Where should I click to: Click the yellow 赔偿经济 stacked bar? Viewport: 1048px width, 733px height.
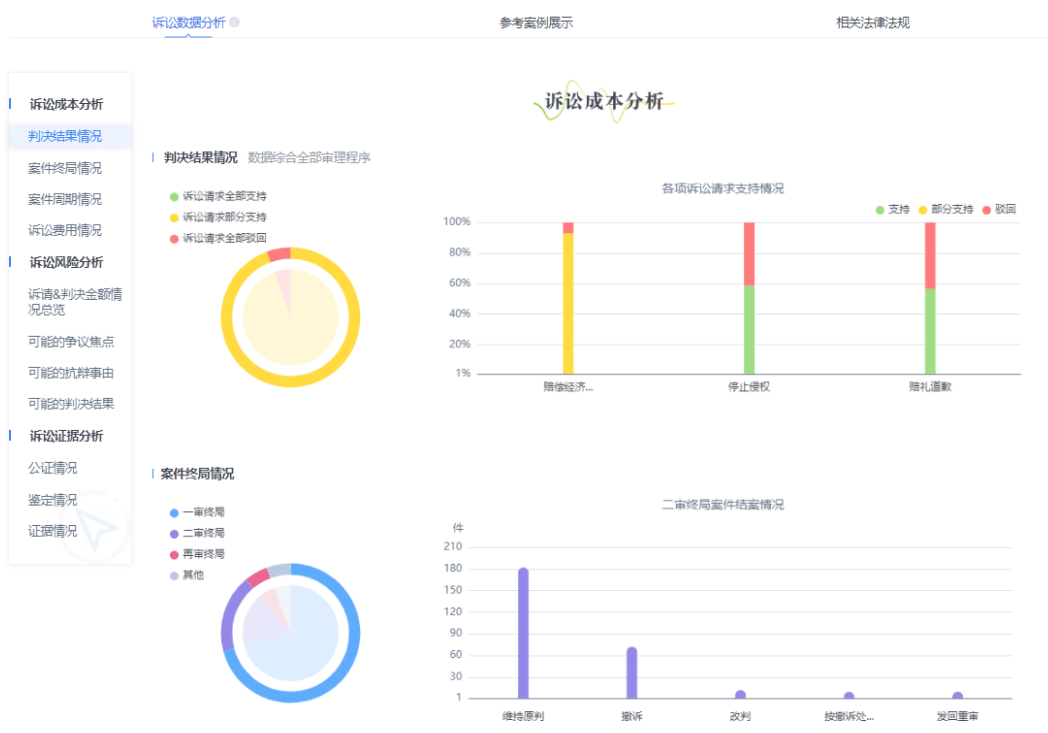tap(568, 303)
